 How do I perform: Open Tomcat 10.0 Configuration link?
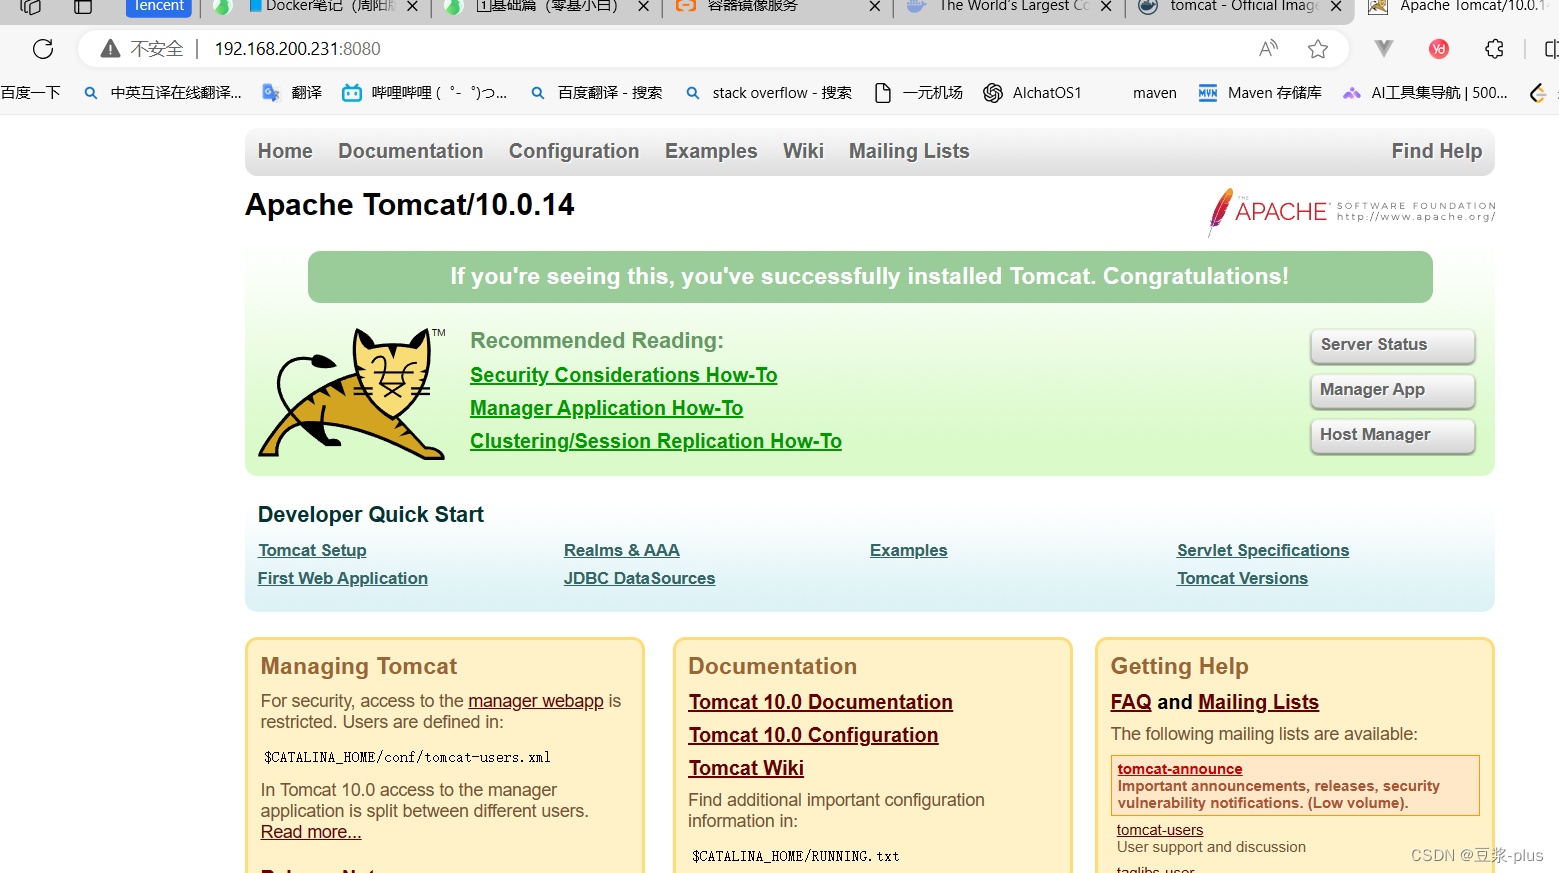tap(813, 735)
